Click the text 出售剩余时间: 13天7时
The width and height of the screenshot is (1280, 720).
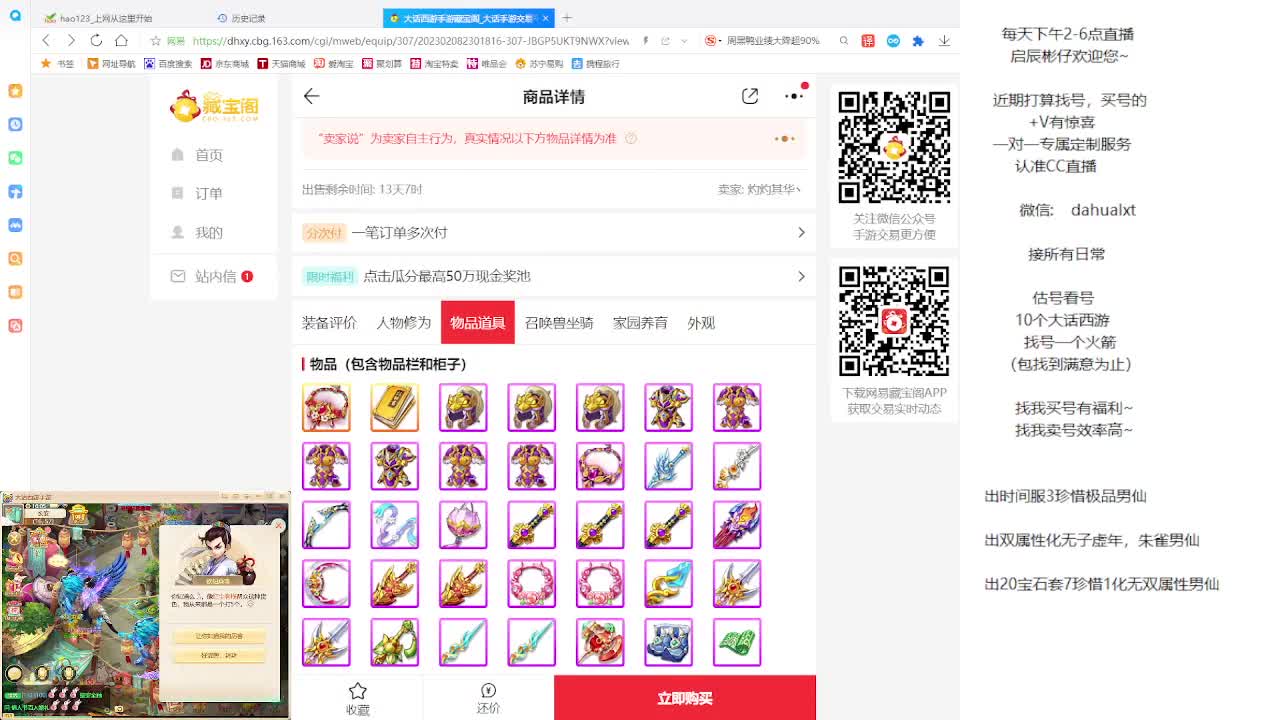pyautogui.click(x=362, y=189)
